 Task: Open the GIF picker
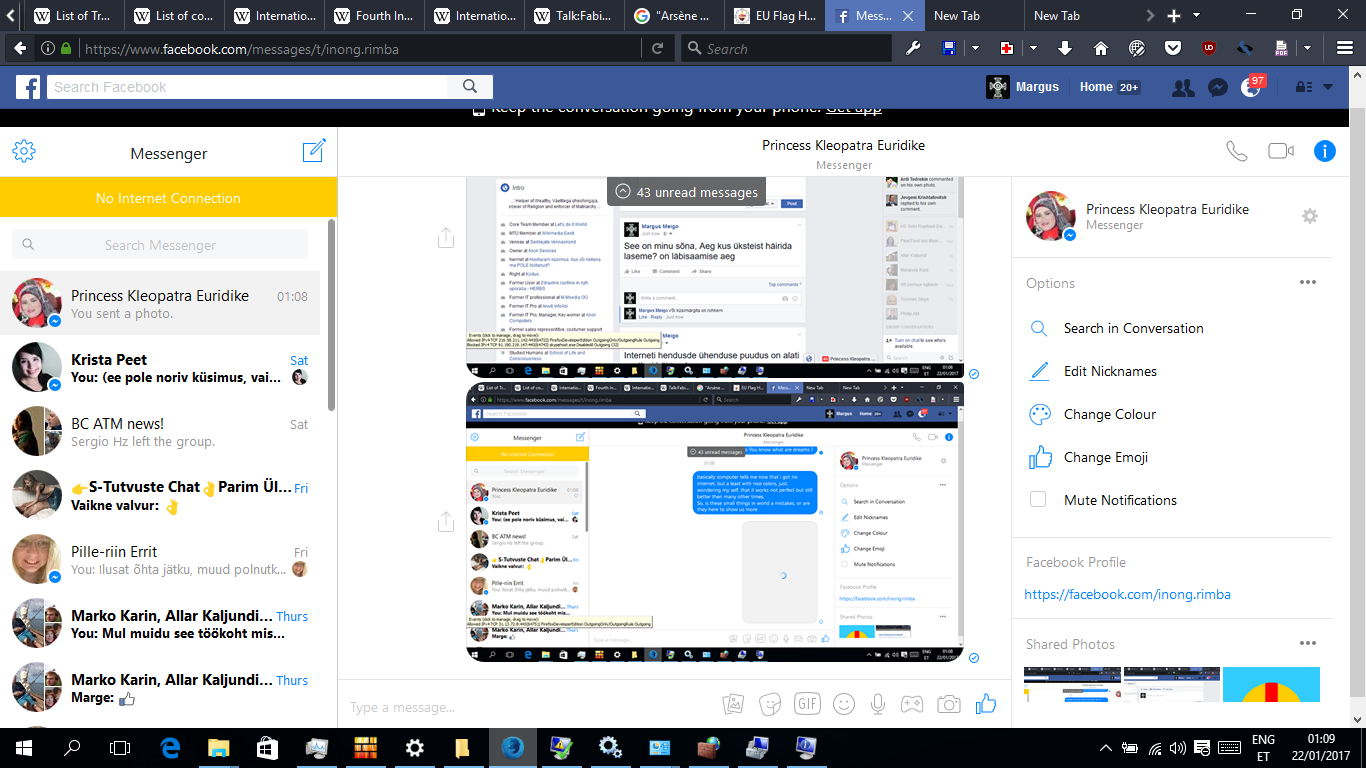point(807,704)
